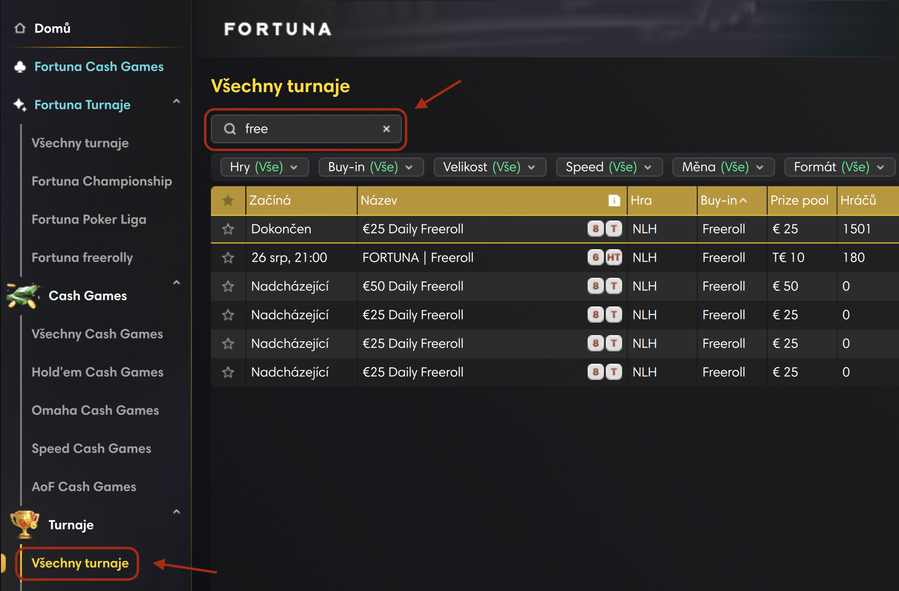Screen dimensions: 899x591
Task: Open Speed Cash Games
Action: point(91,448)
